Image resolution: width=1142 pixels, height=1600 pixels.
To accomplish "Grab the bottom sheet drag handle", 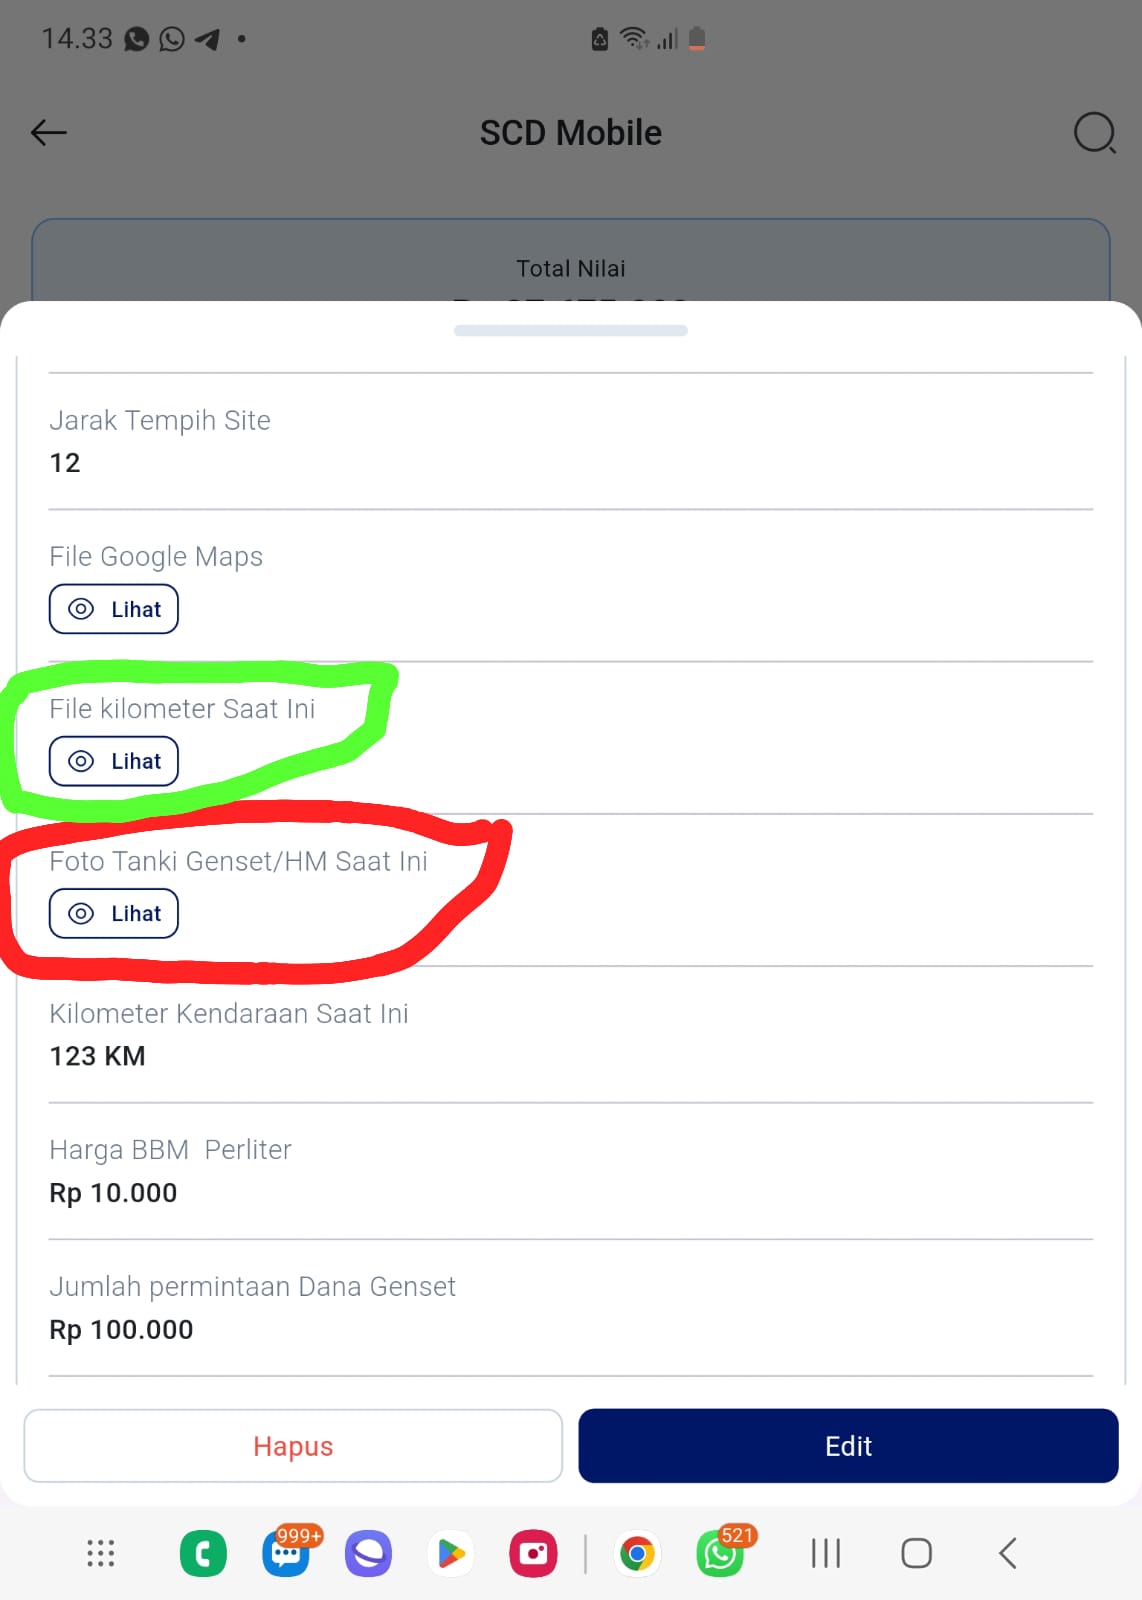I will pos(571,330).
